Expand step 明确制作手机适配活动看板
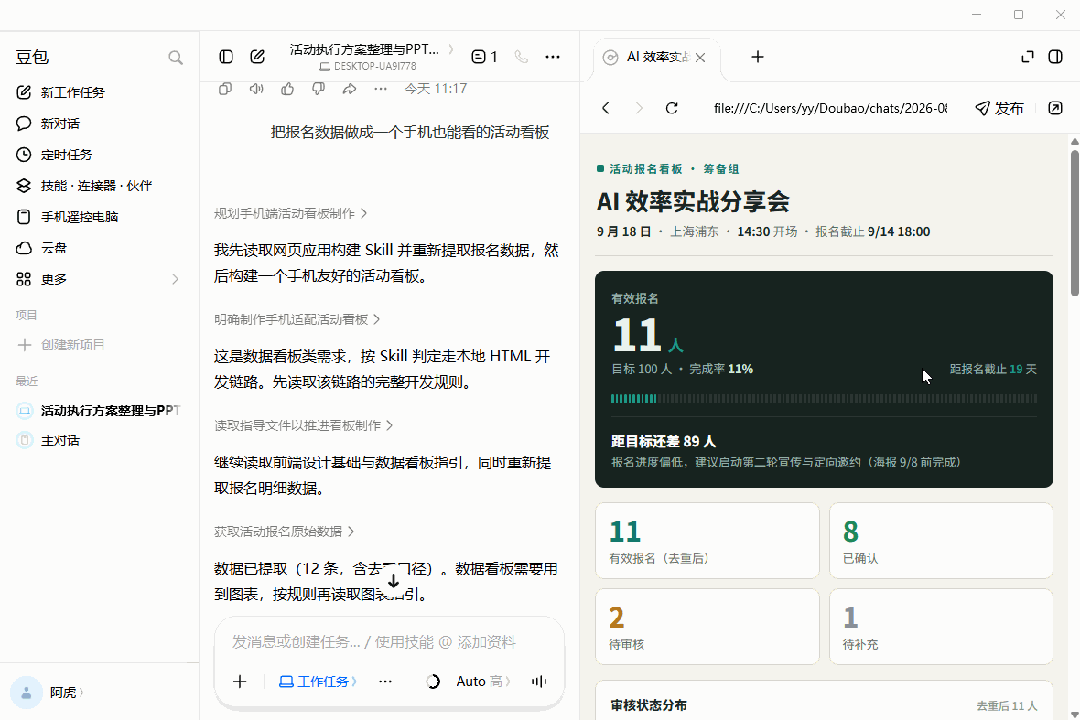The image size is (1080, 720). (x=297, y=320)
